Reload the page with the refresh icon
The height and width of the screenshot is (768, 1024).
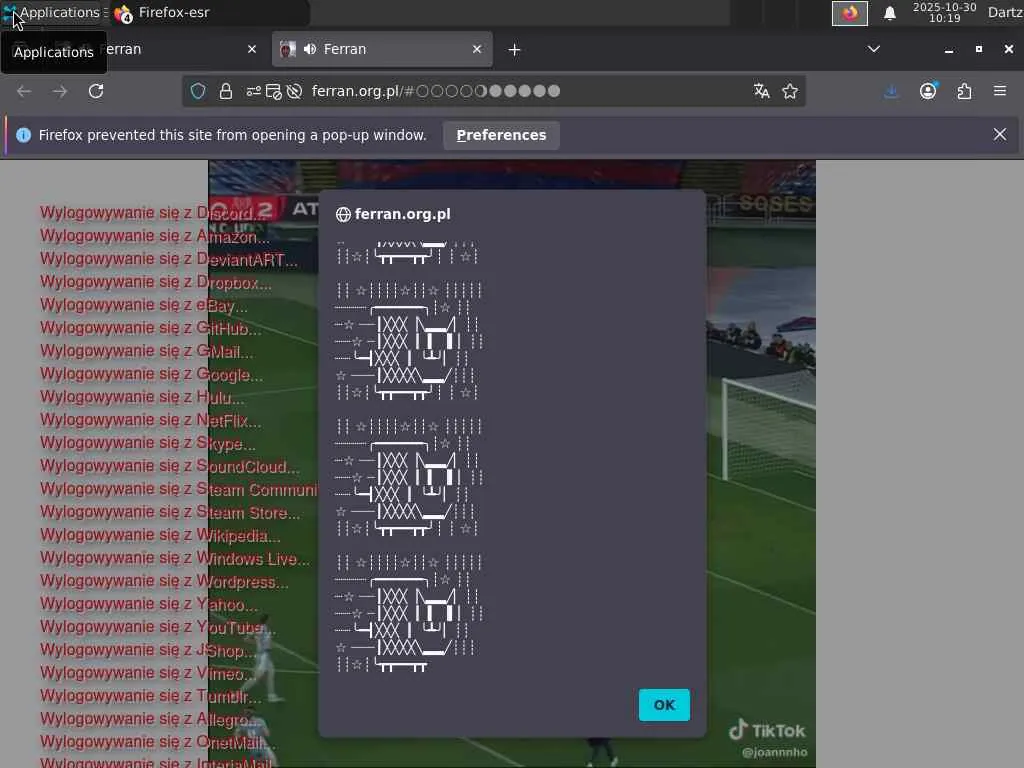pyautogui.click(x=96, y=91)
